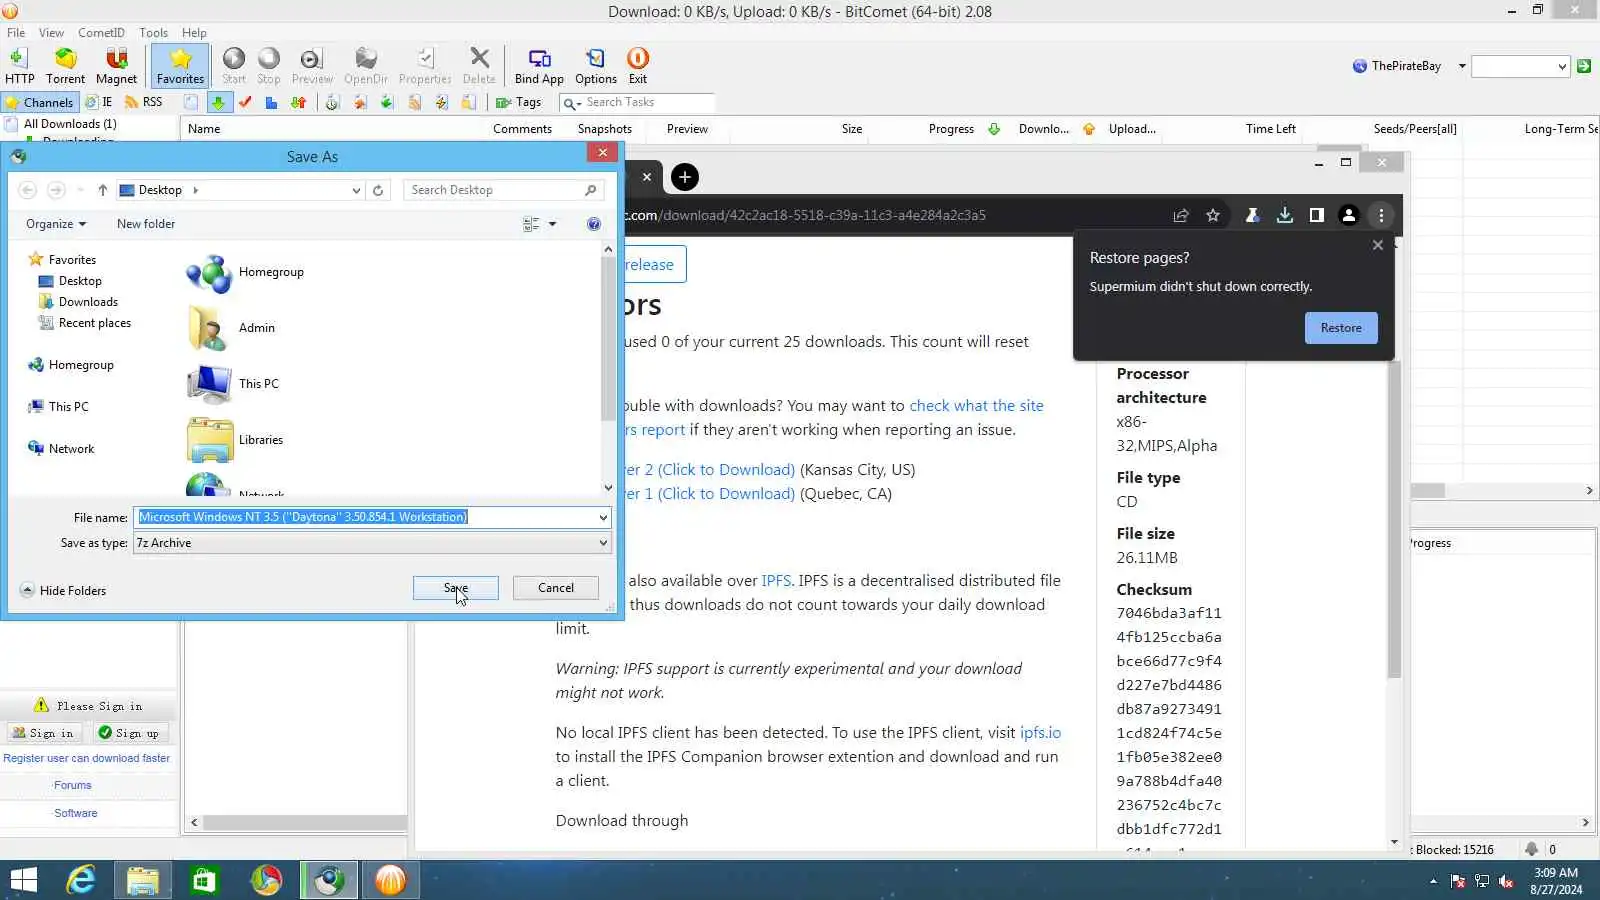Click the Save button
The width and height of the screenshot is (1600, 900).
coord(455,588)
